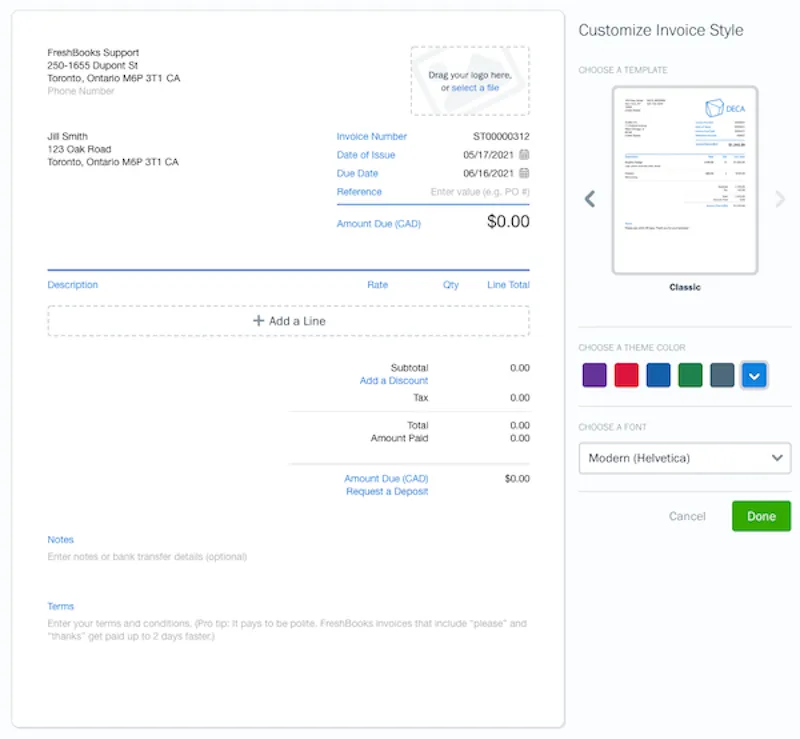Select the purple theme color
This screenshot has width=800, height=739.
[594, 375]
